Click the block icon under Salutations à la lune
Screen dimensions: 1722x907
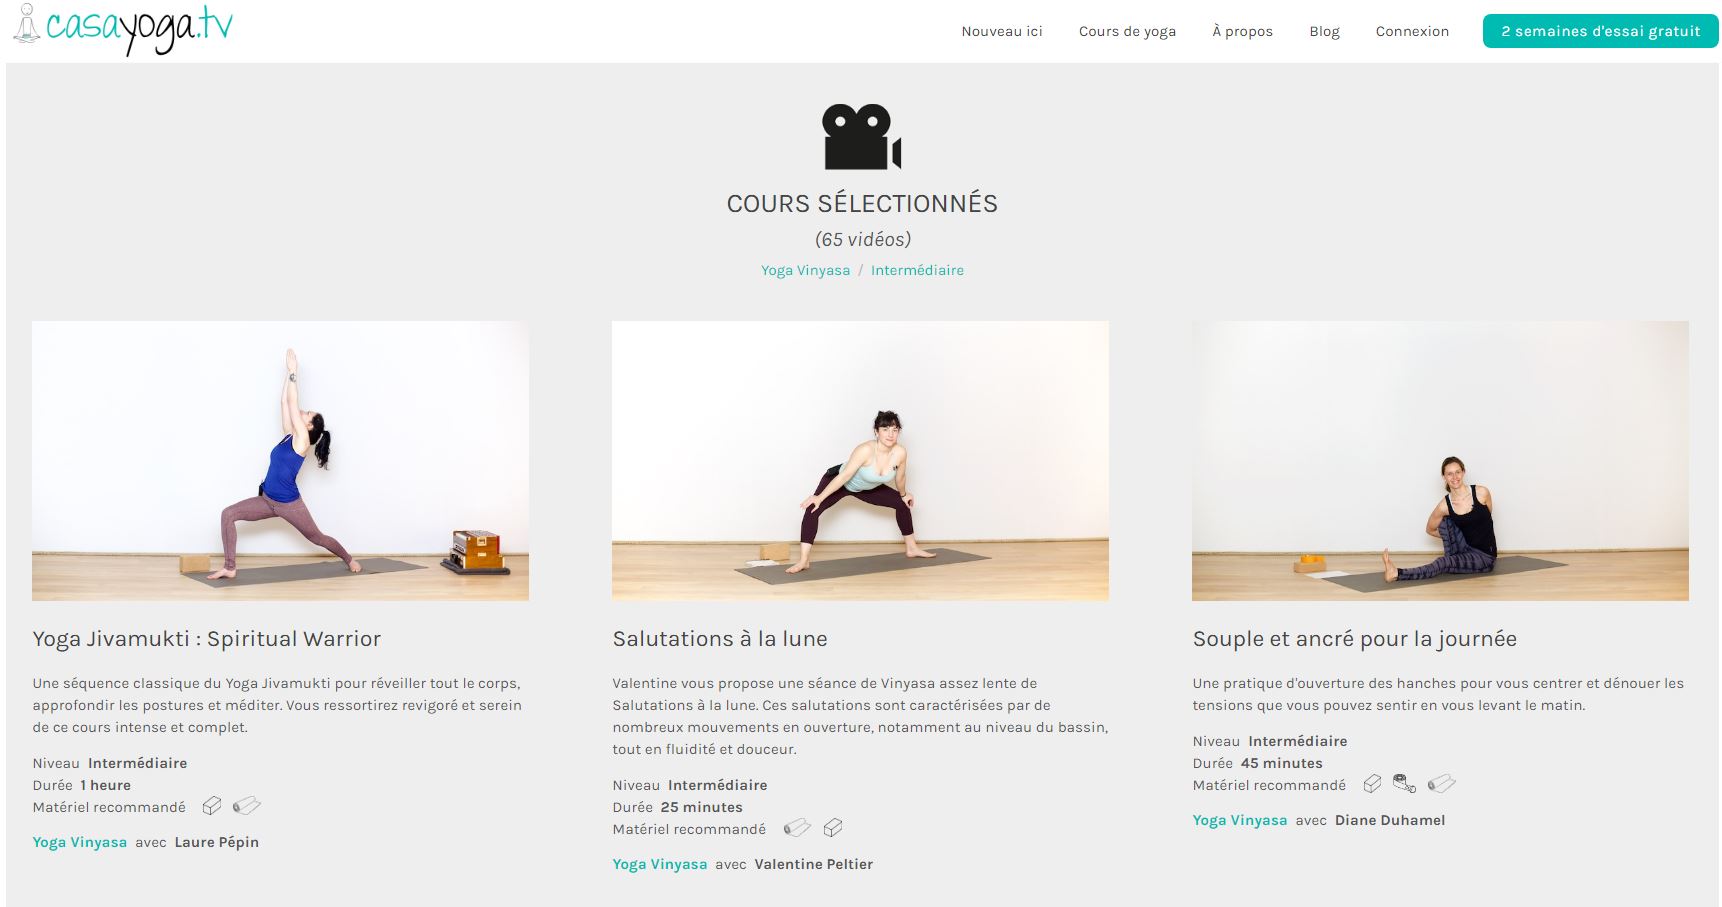click(x=832, y=828)
